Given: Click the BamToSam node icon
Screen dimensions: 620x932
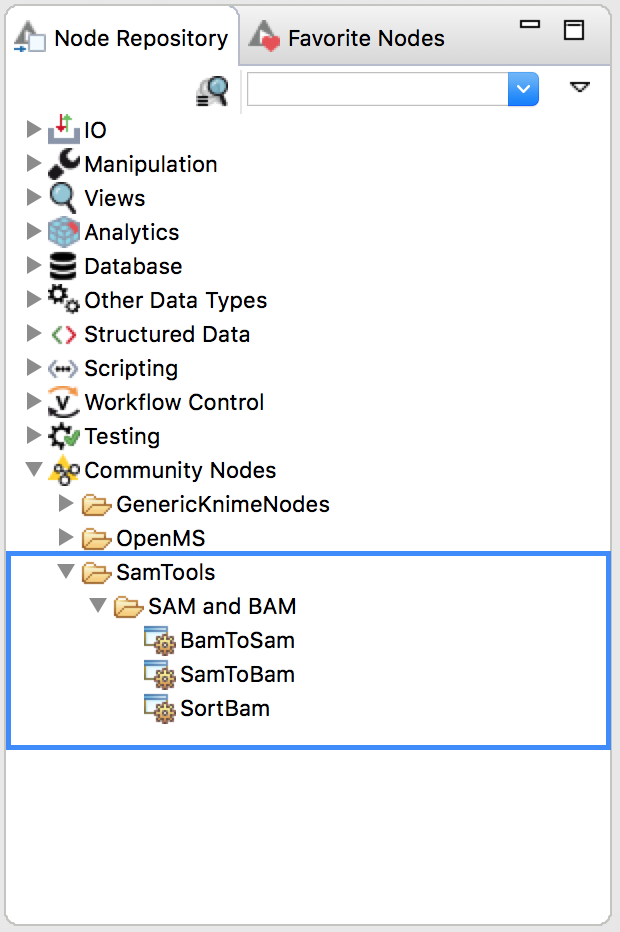Looking at the screenshot, I should point(160,640).
